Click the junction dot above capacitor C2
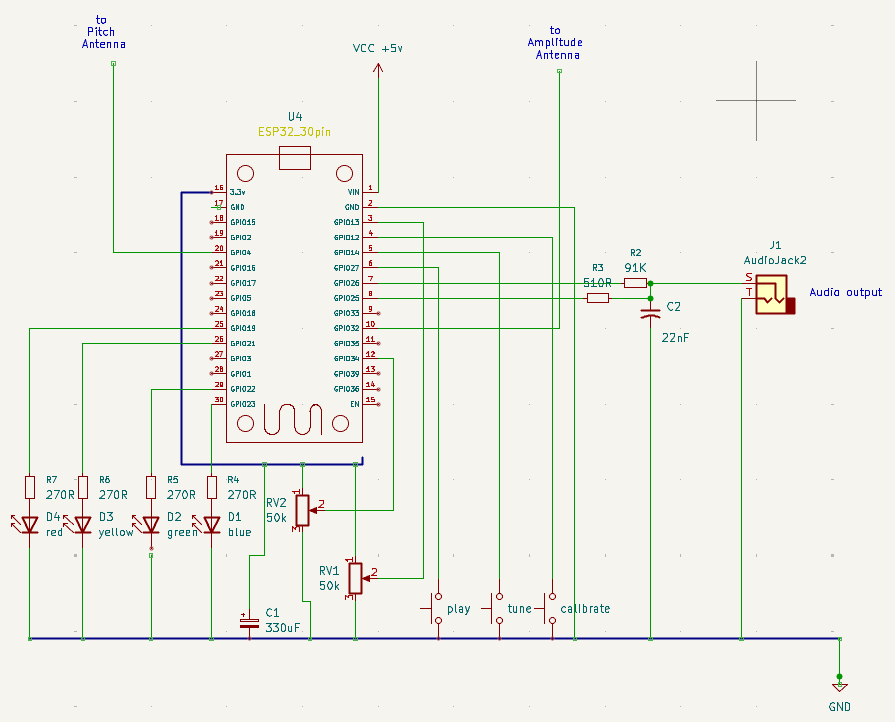The height and width of the screenshot is (722, 895). [x=650, y=298]
